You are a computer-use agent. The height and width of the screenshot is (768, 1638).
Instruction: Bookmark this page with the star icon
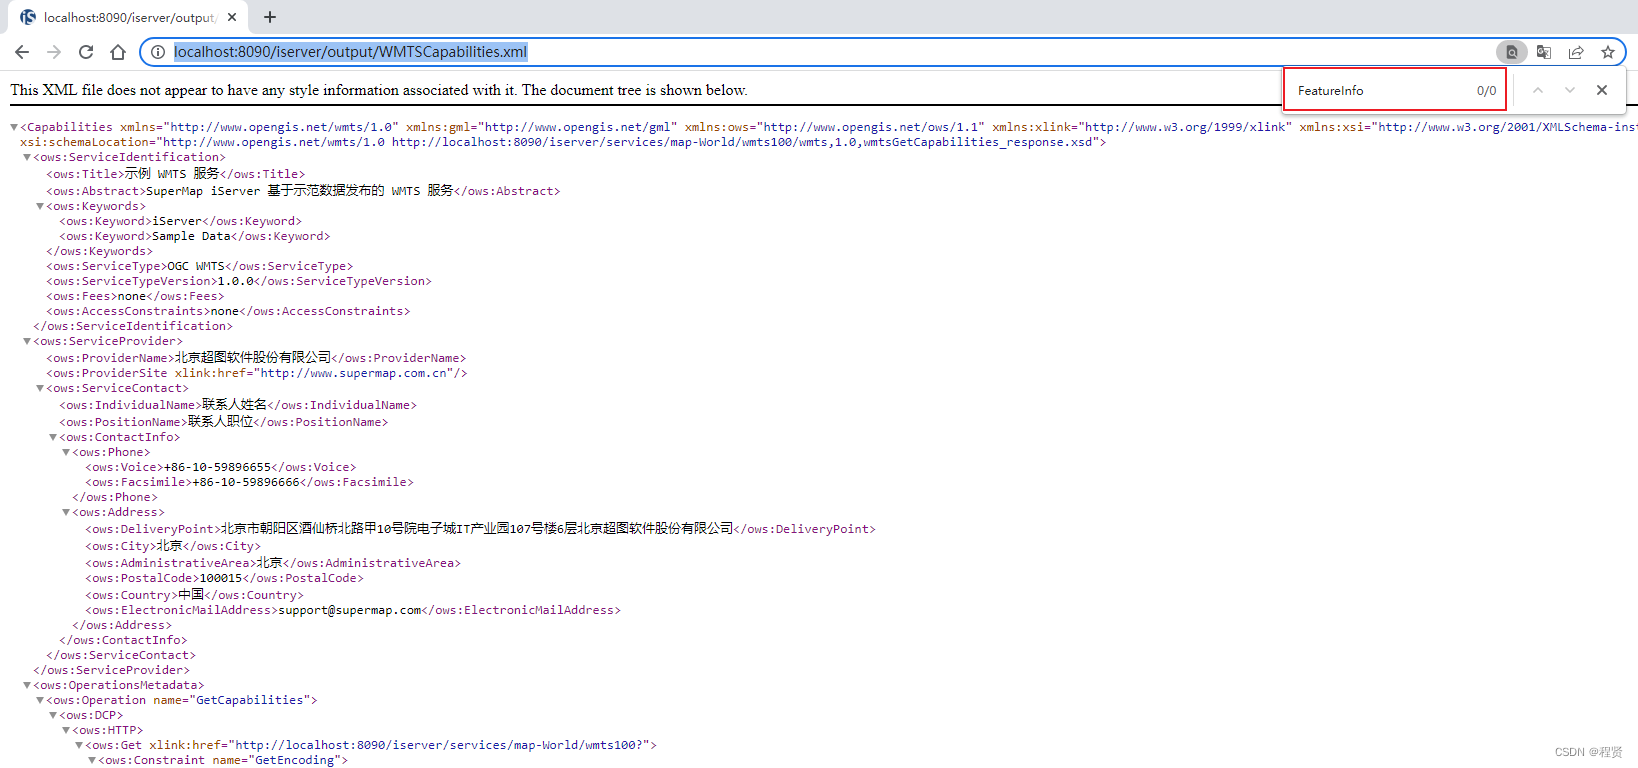[1608, 52]
